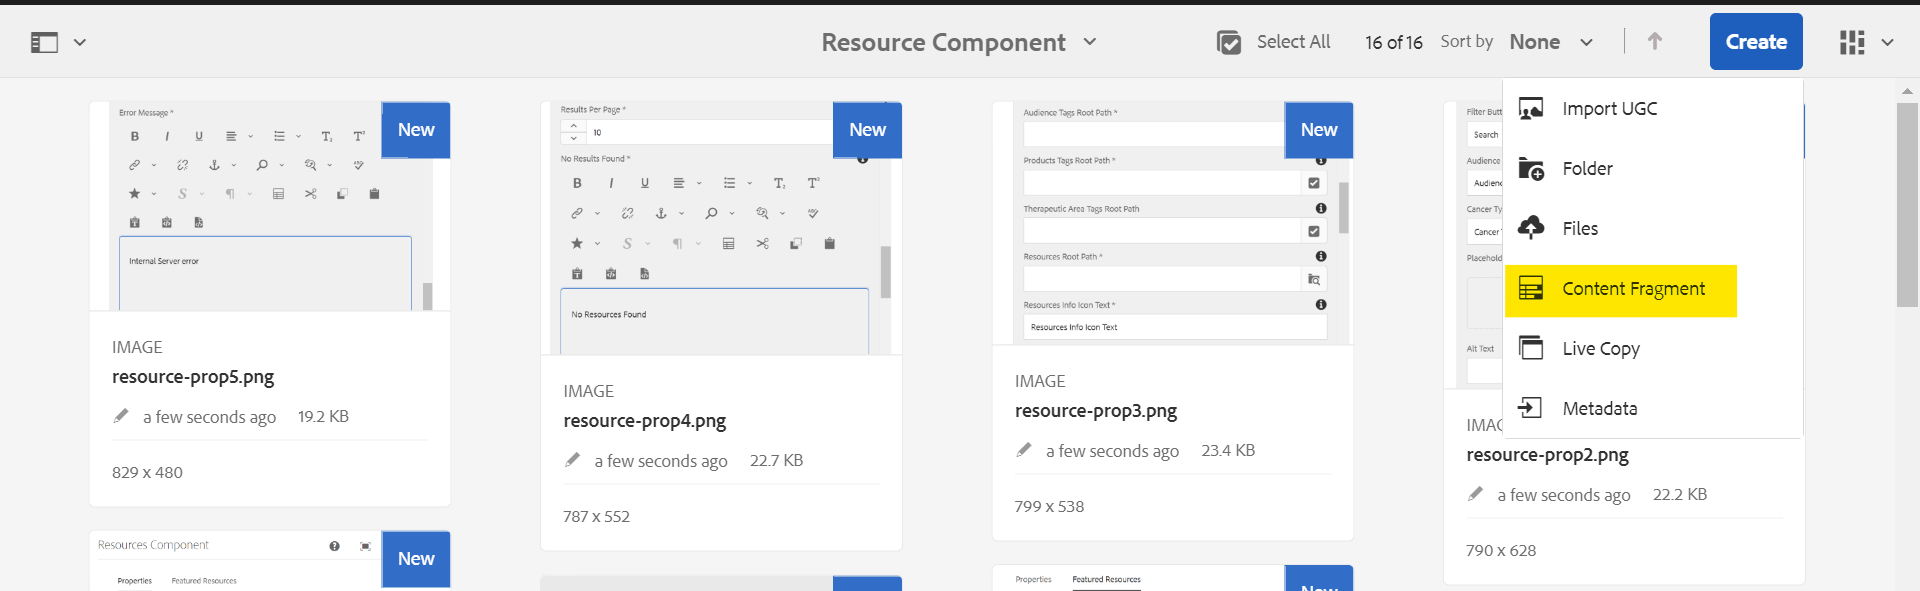Viewport: 1920px width, 591px height.
Task: Click the page scrollbar thumb
Action: [x=1907, y=205]
